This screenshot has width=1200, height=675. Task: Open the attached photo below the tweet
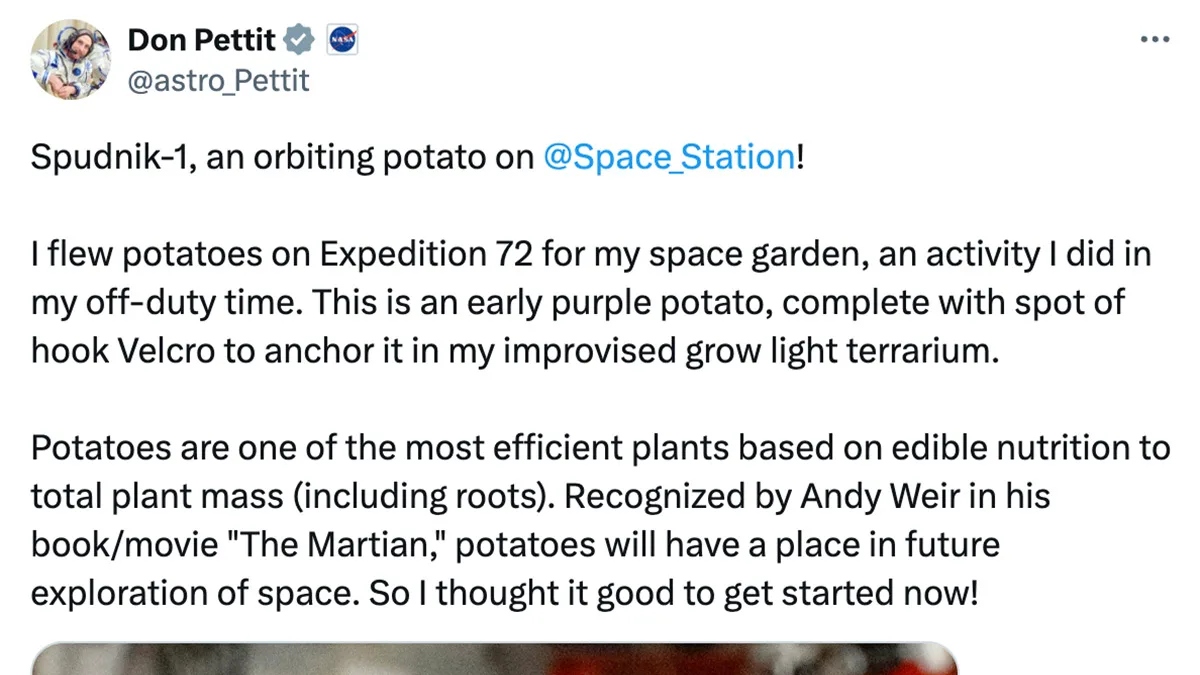(x=495, y=659)
